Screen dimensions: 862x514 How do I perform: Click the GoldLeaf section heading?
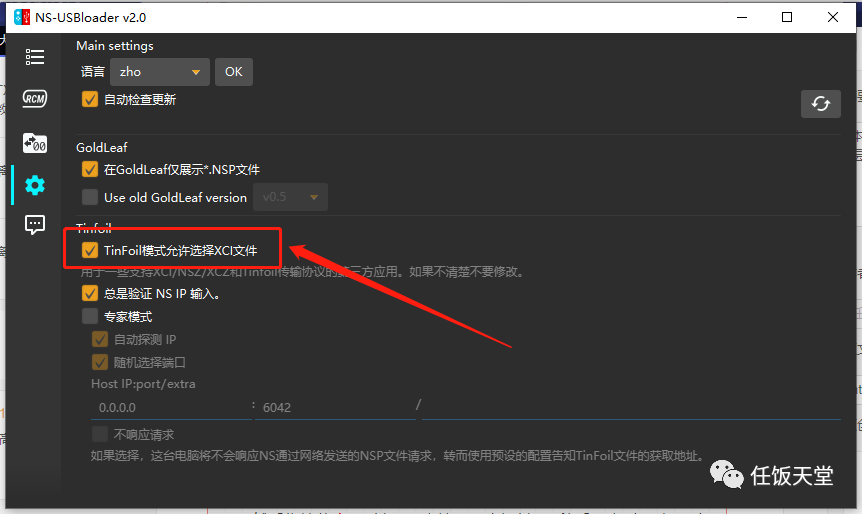coord(102,147)
